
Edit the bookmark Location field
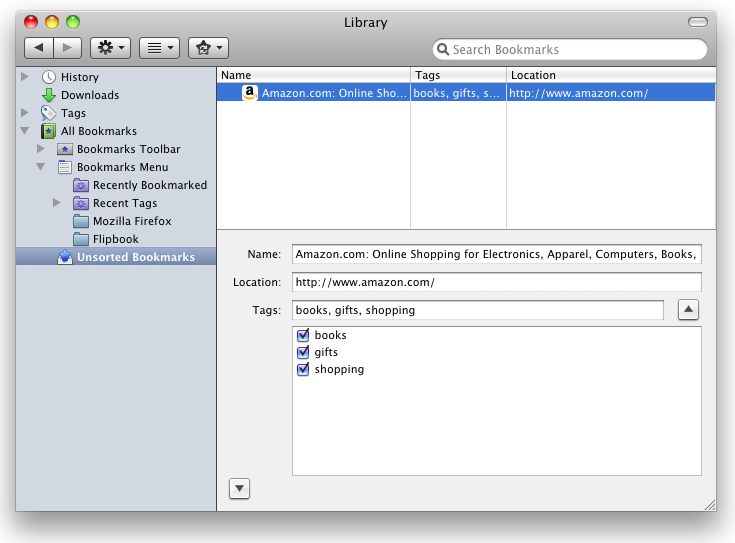point(496,282)
